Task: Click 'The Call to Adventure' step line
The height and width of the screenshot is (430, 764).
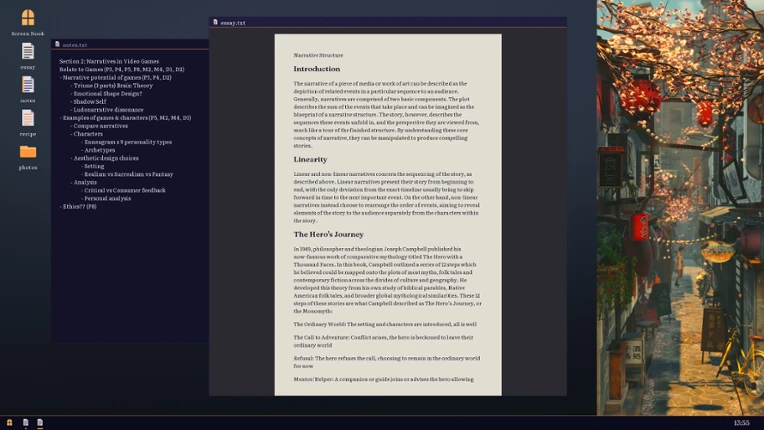Action: 383,341
